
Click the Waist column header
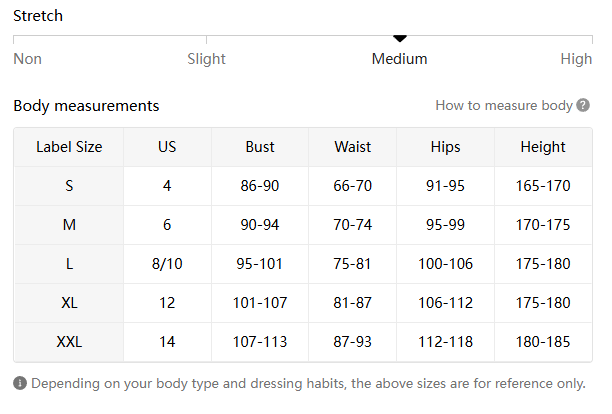click(x=353, y=147)
